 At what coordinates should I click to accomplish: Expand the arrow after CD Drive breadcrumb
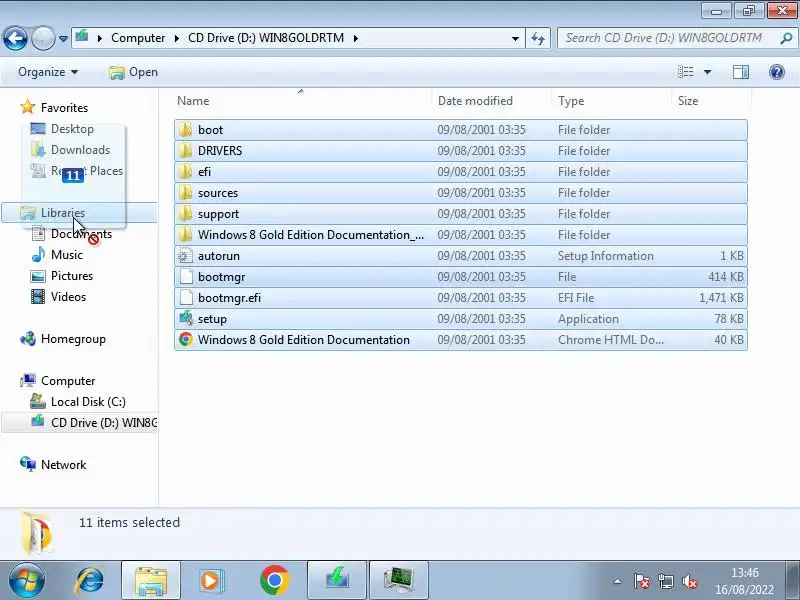[x=356, y=38]
